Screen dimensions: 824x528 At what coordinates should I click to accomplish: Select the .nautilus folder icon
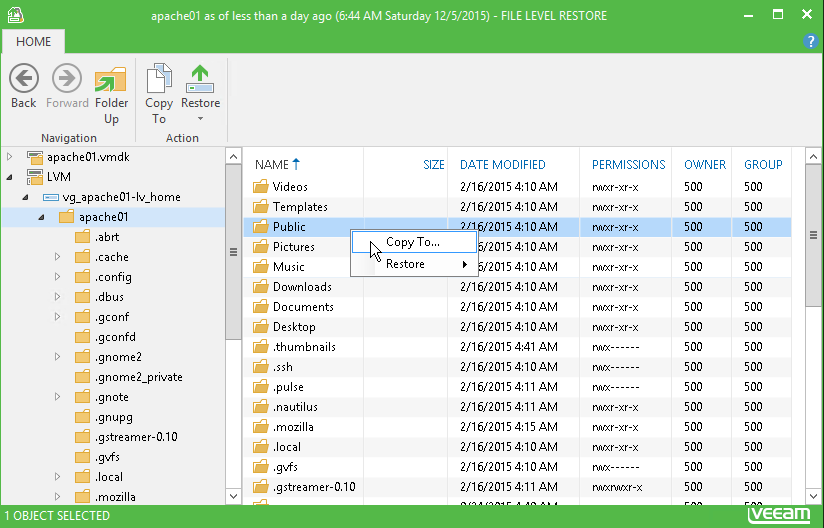click(x=260, y=407)
